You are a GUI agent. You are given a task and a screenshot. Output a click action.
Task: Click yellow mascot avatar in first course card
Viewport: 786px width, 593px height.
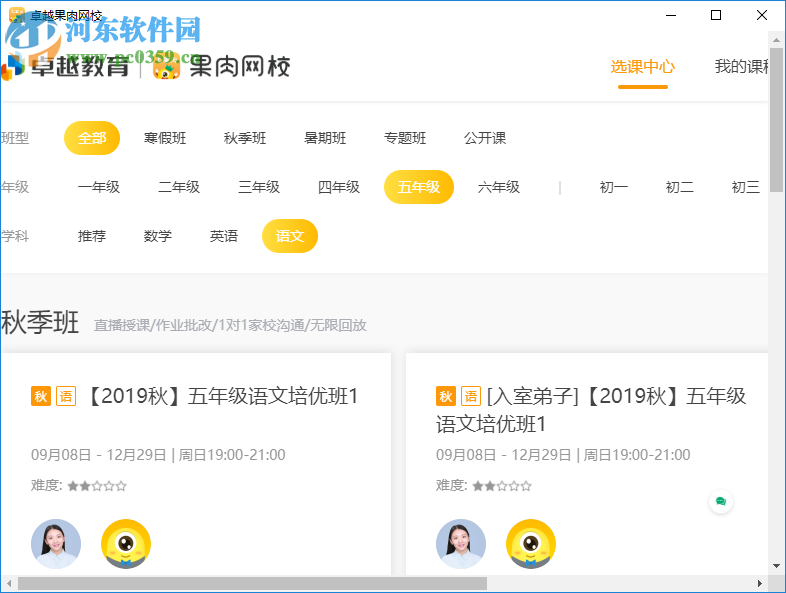126,544
